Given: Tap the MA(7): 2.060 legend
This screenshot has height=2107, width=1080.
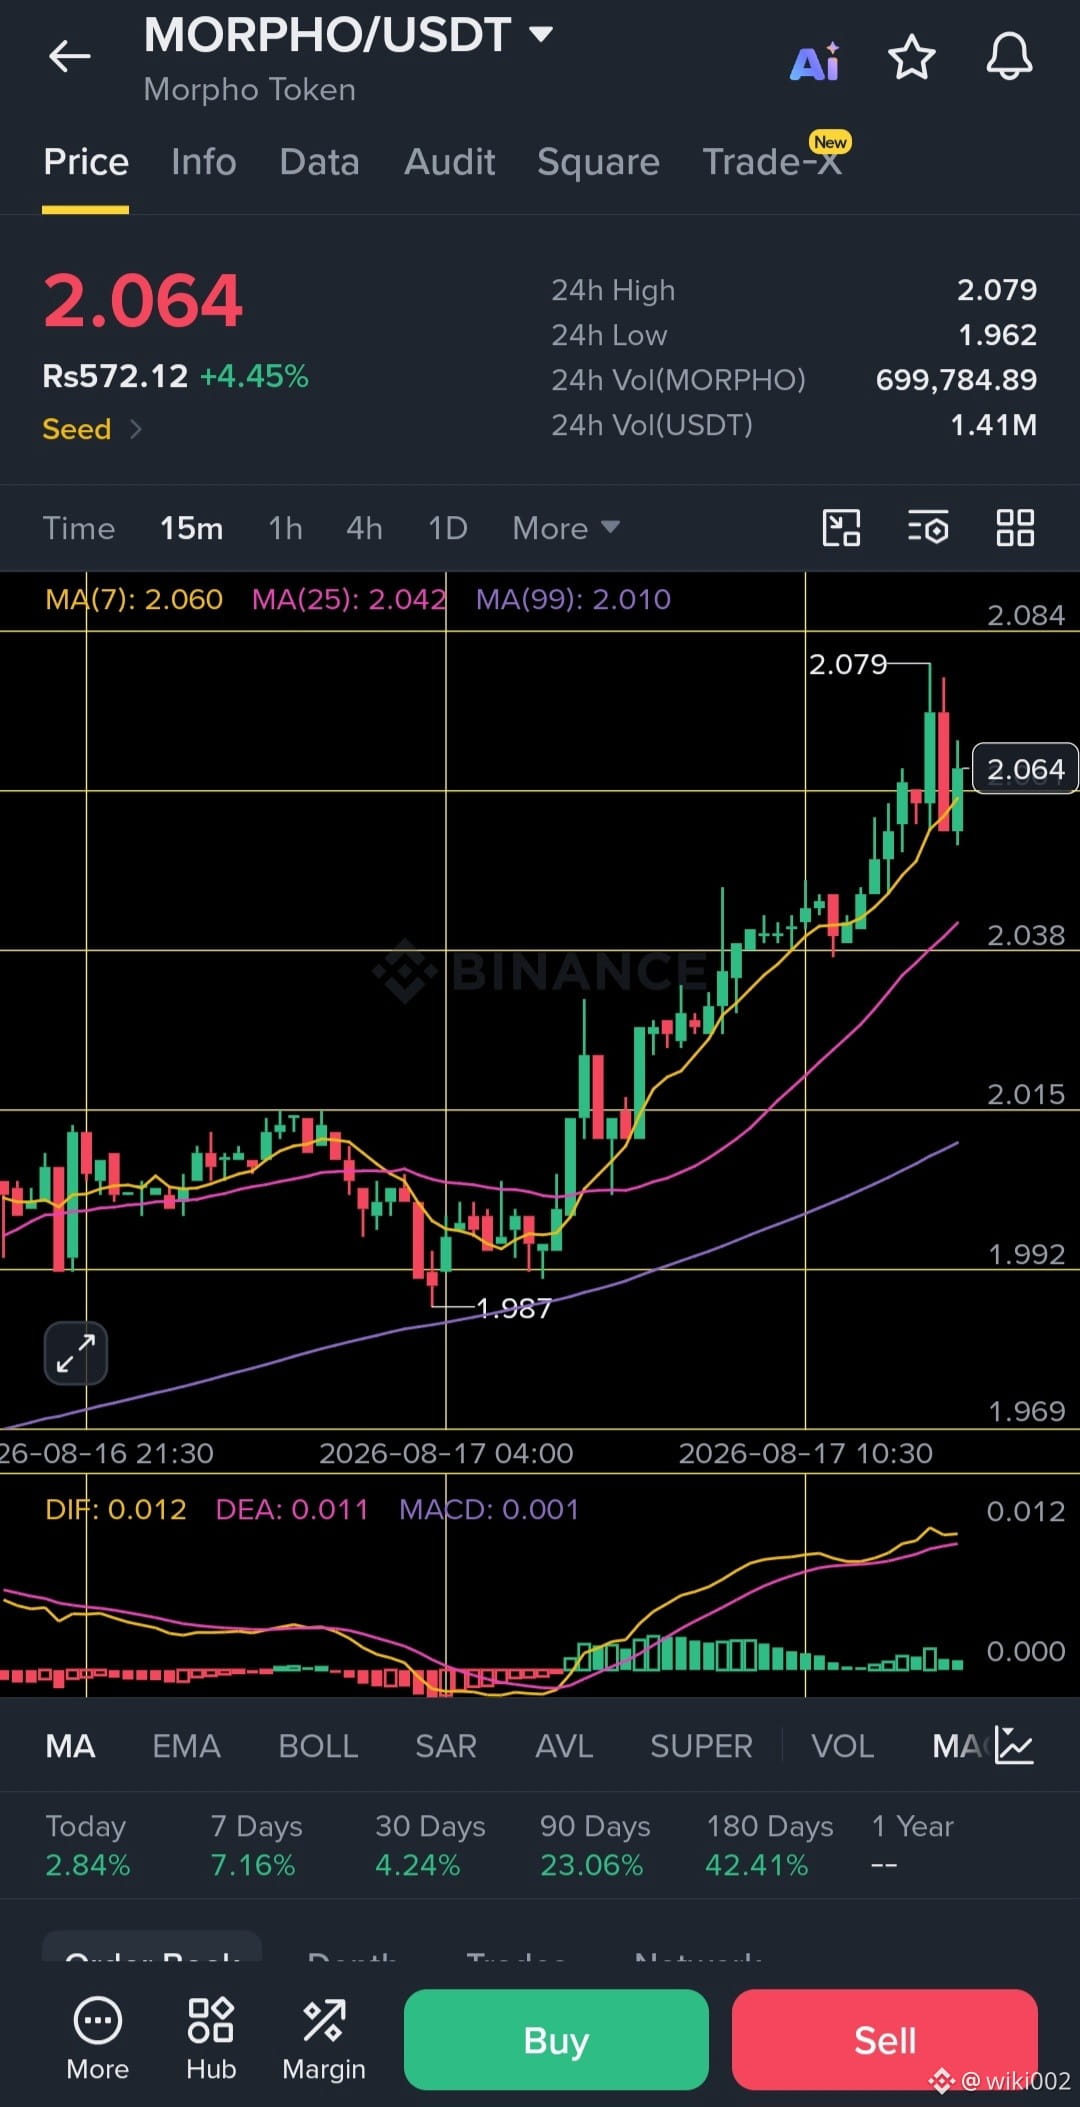Looking at the screenshot, I should [x=134, y=599].
